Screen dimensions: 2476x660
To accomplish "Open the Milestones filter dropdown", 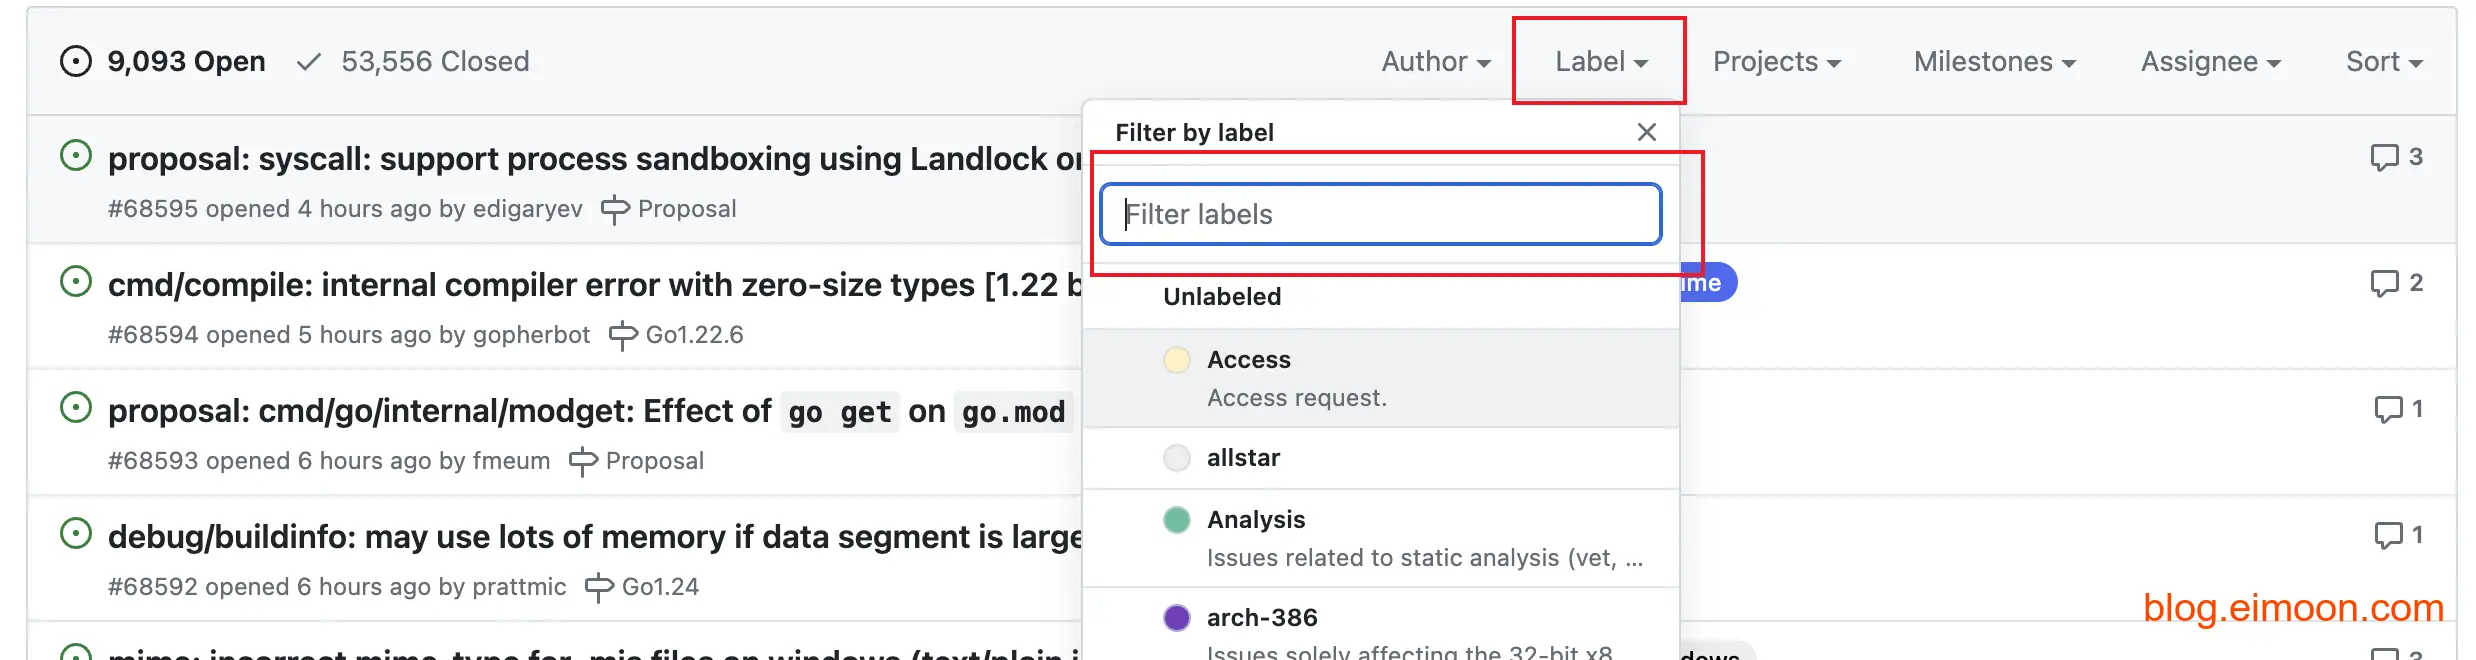I will pos(1994,62).
